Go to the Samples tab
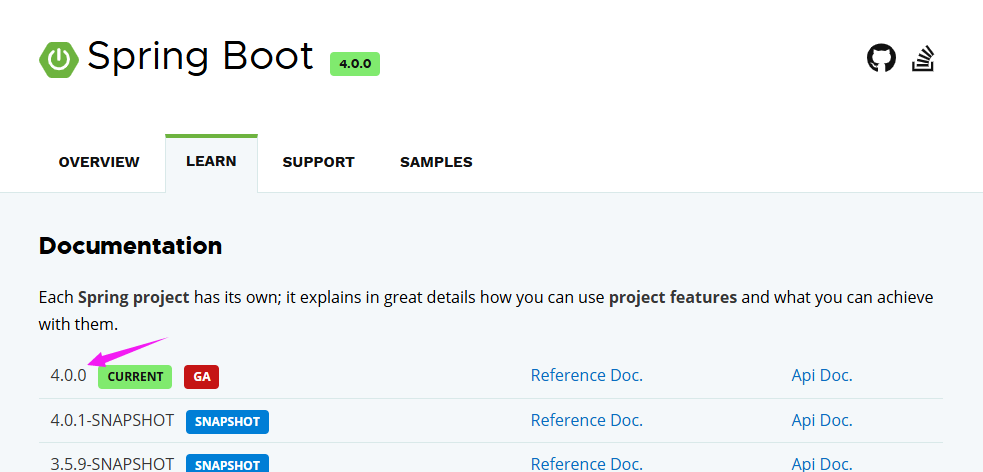This screenshot has height=472, width=983. (436, 162)
